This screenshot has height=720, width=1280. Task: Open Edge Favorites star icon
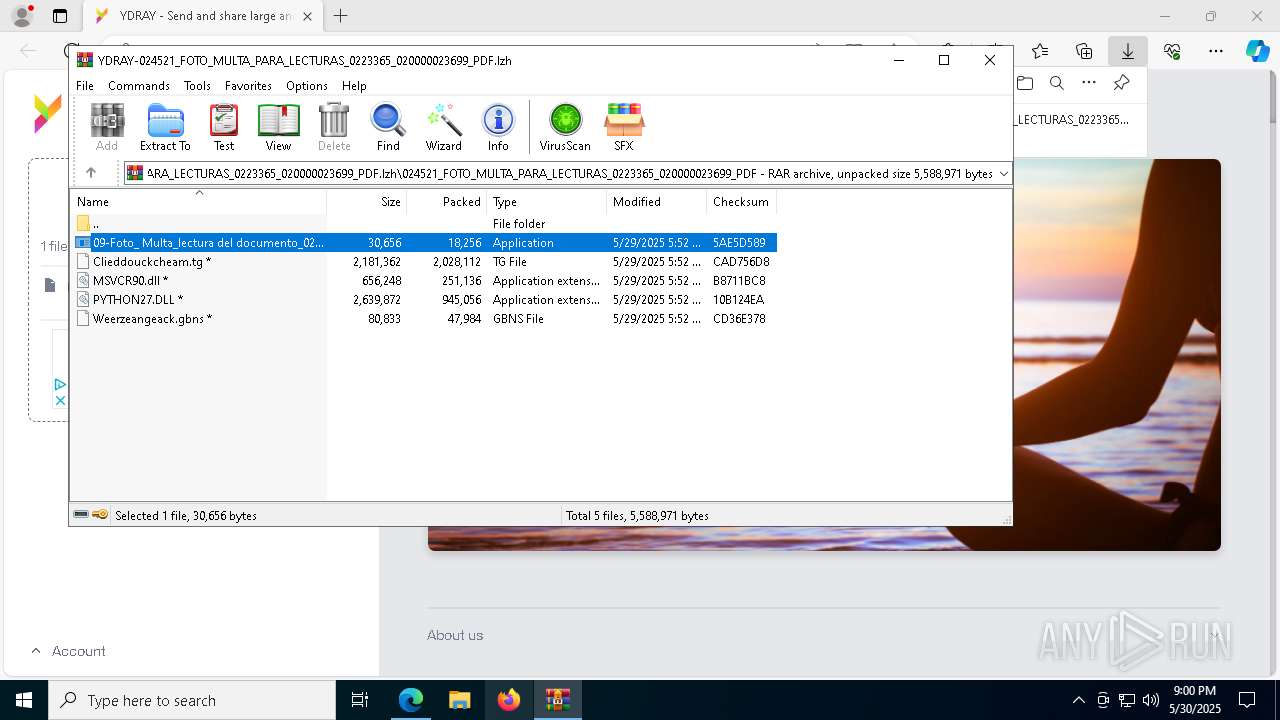pyautogui.click(x=1040, y=51)
